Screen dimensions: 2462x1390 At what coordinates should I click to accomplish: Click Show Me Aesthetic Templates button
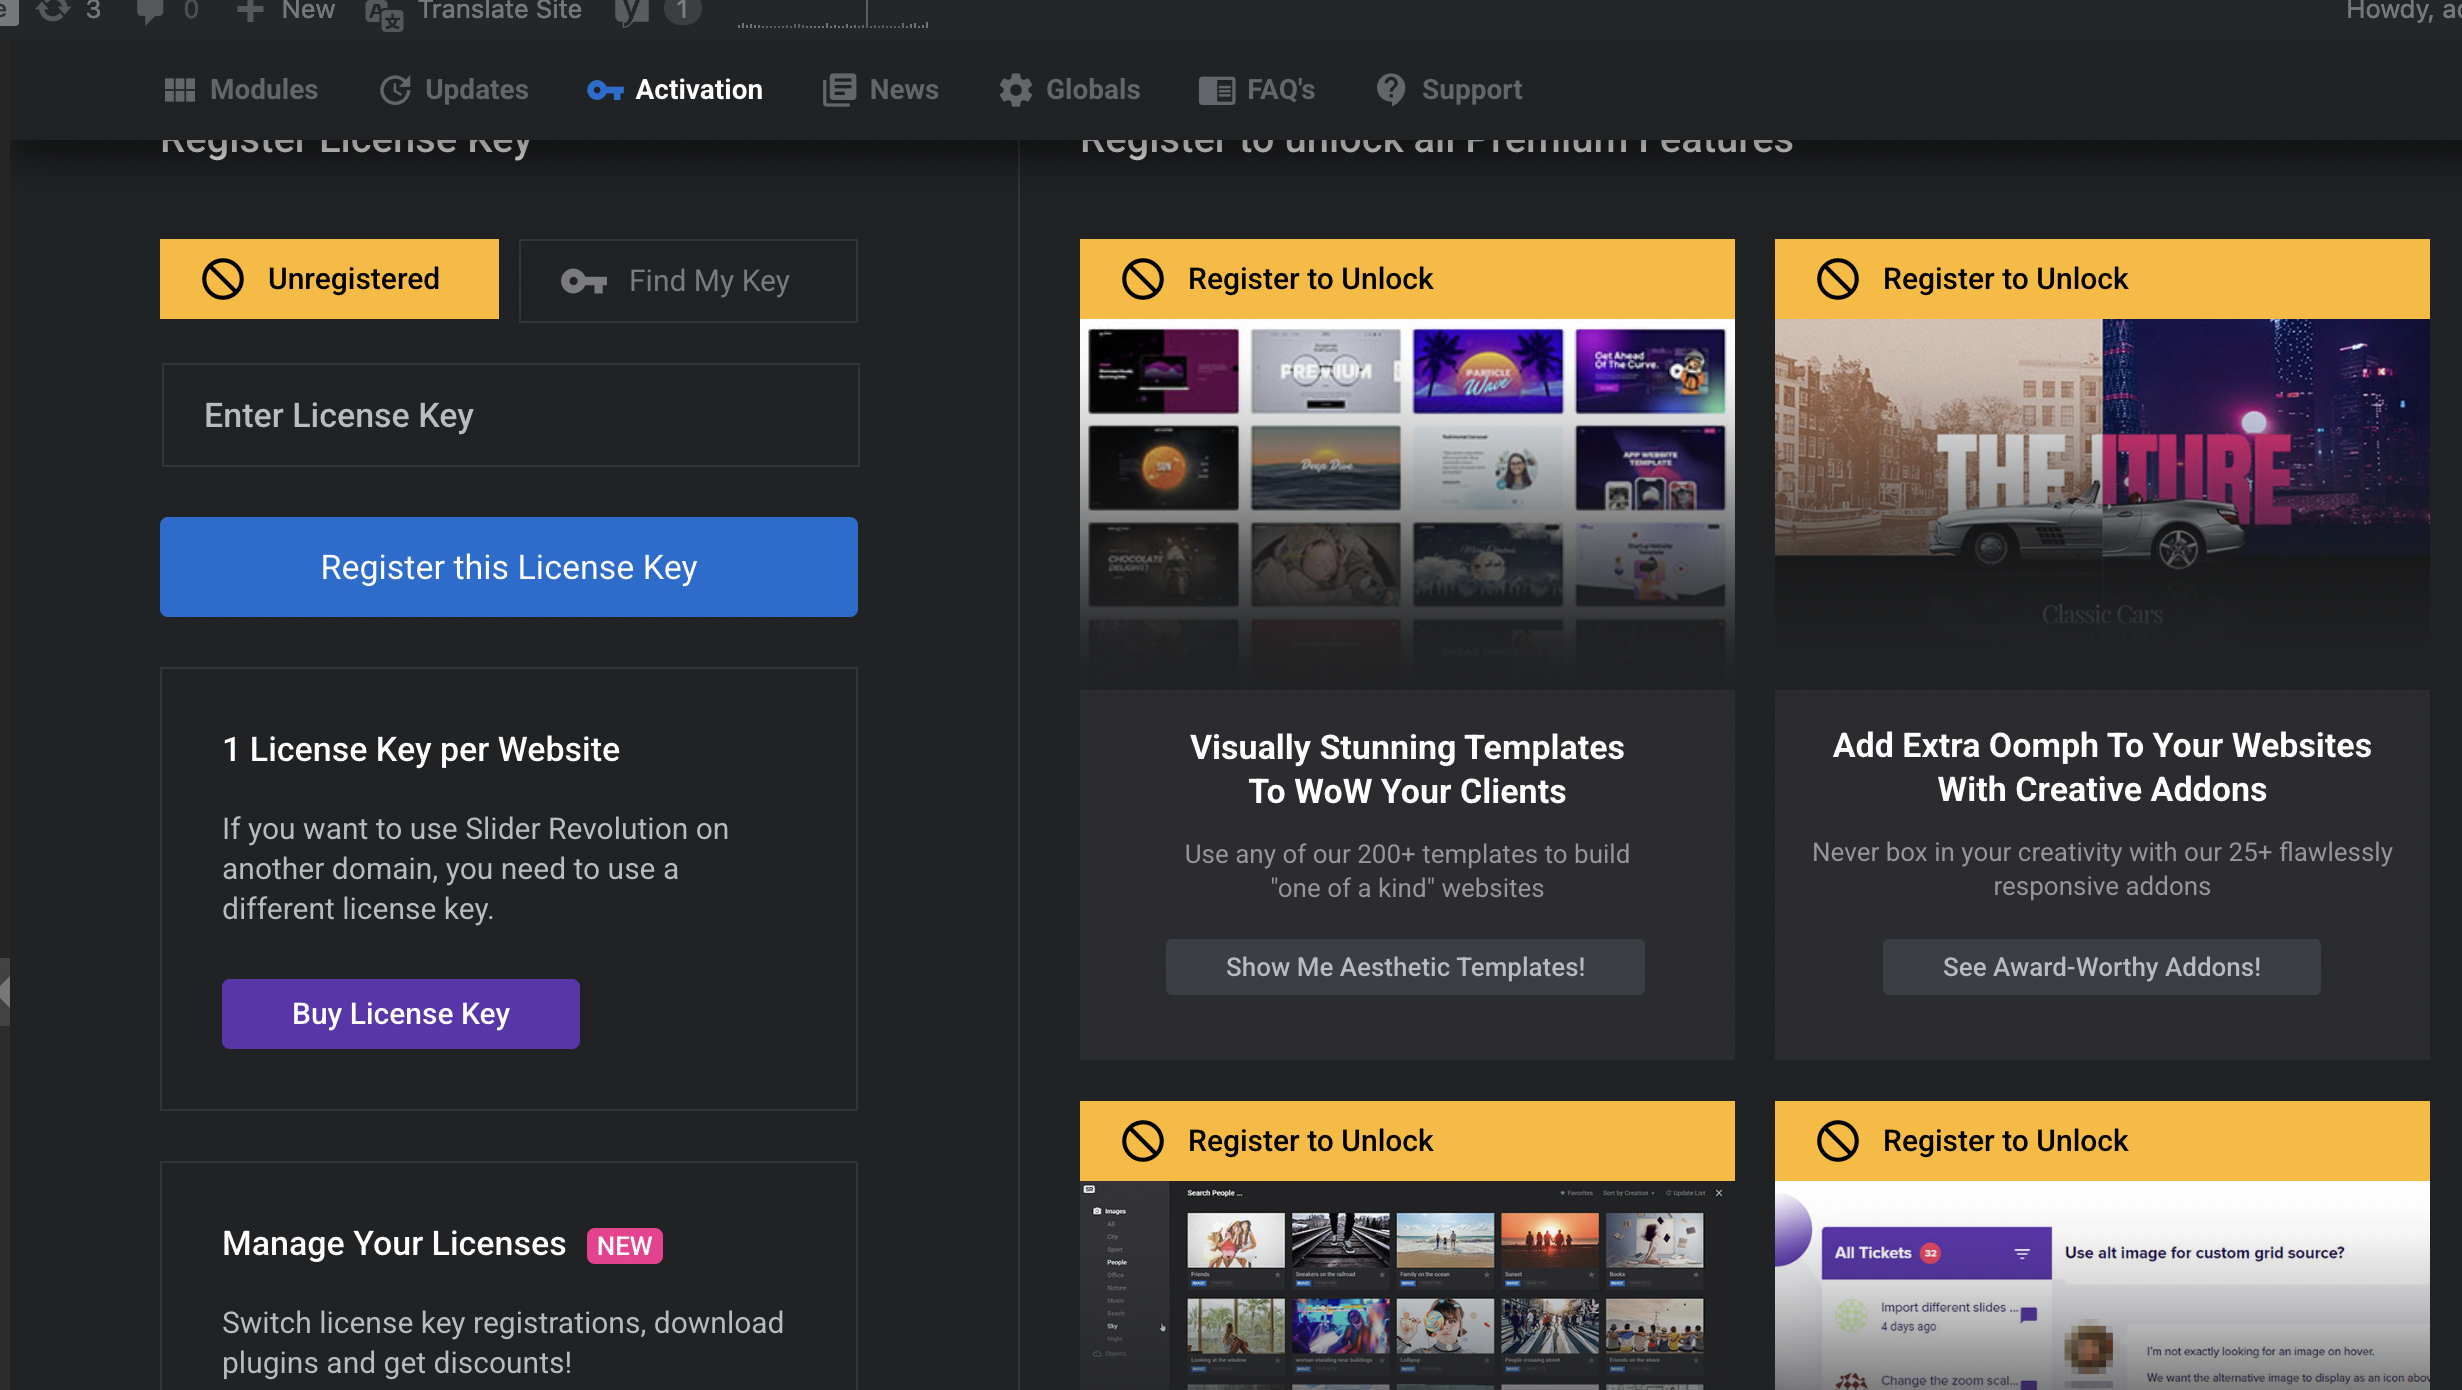pyautogui.click(x=1404, y=967)
